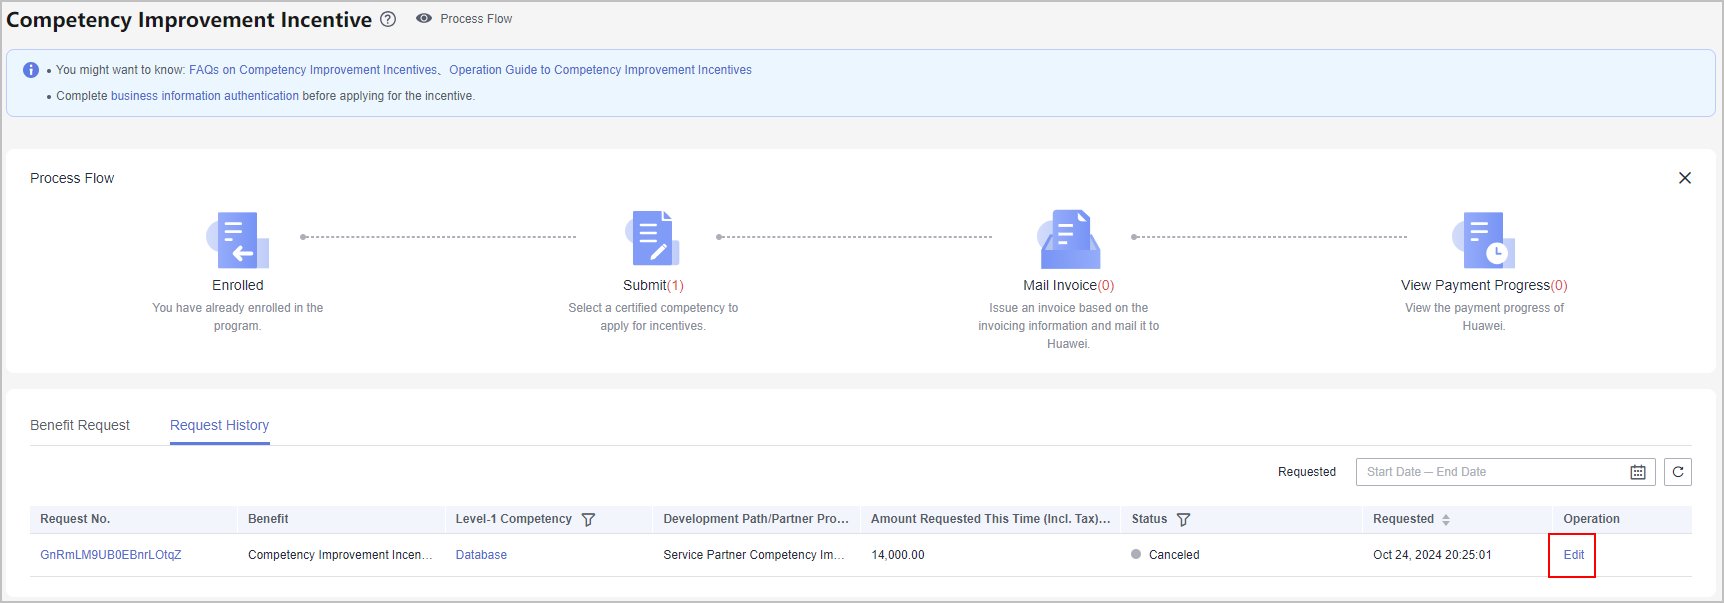Click the help question mark icon beside title

(388, 19)
